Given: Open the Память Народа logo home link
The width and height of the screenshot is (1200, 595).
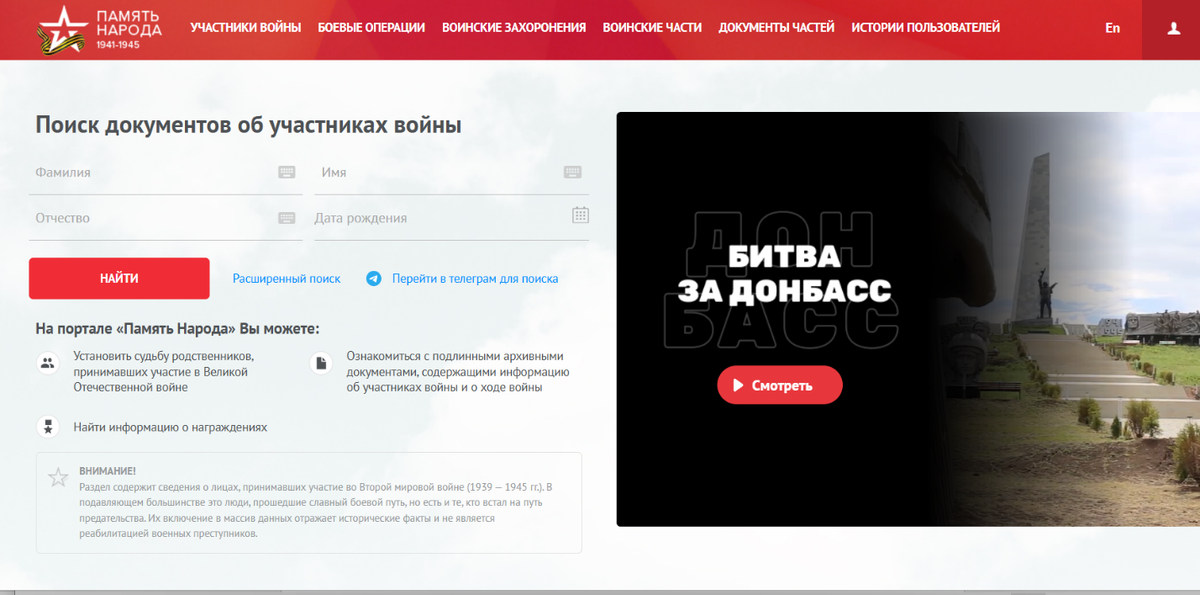Looking at the screenshot, I should (98, 29).
